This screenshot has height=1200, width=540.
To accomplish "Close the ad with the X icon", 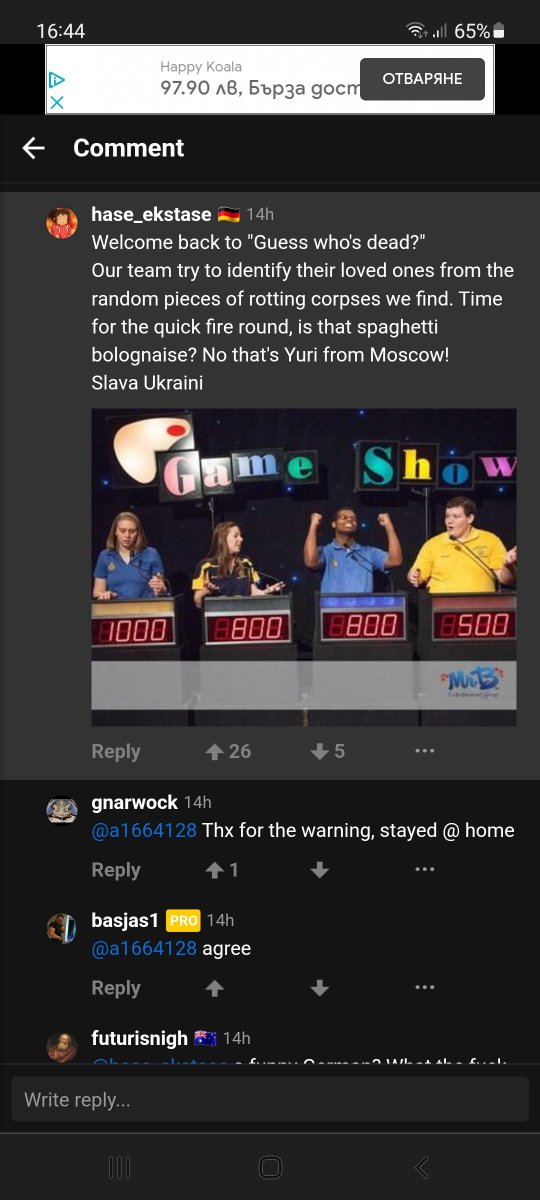I will point(57,102).
